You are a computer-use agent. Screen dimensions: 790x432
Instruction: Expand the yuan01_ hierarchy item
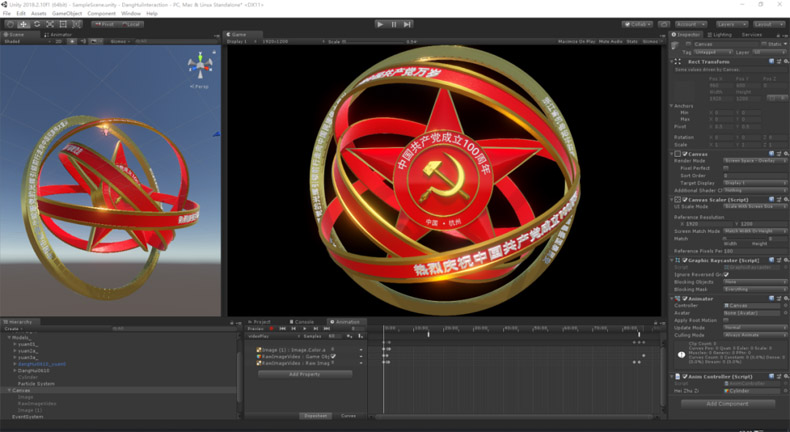click(x=15, y=344)
